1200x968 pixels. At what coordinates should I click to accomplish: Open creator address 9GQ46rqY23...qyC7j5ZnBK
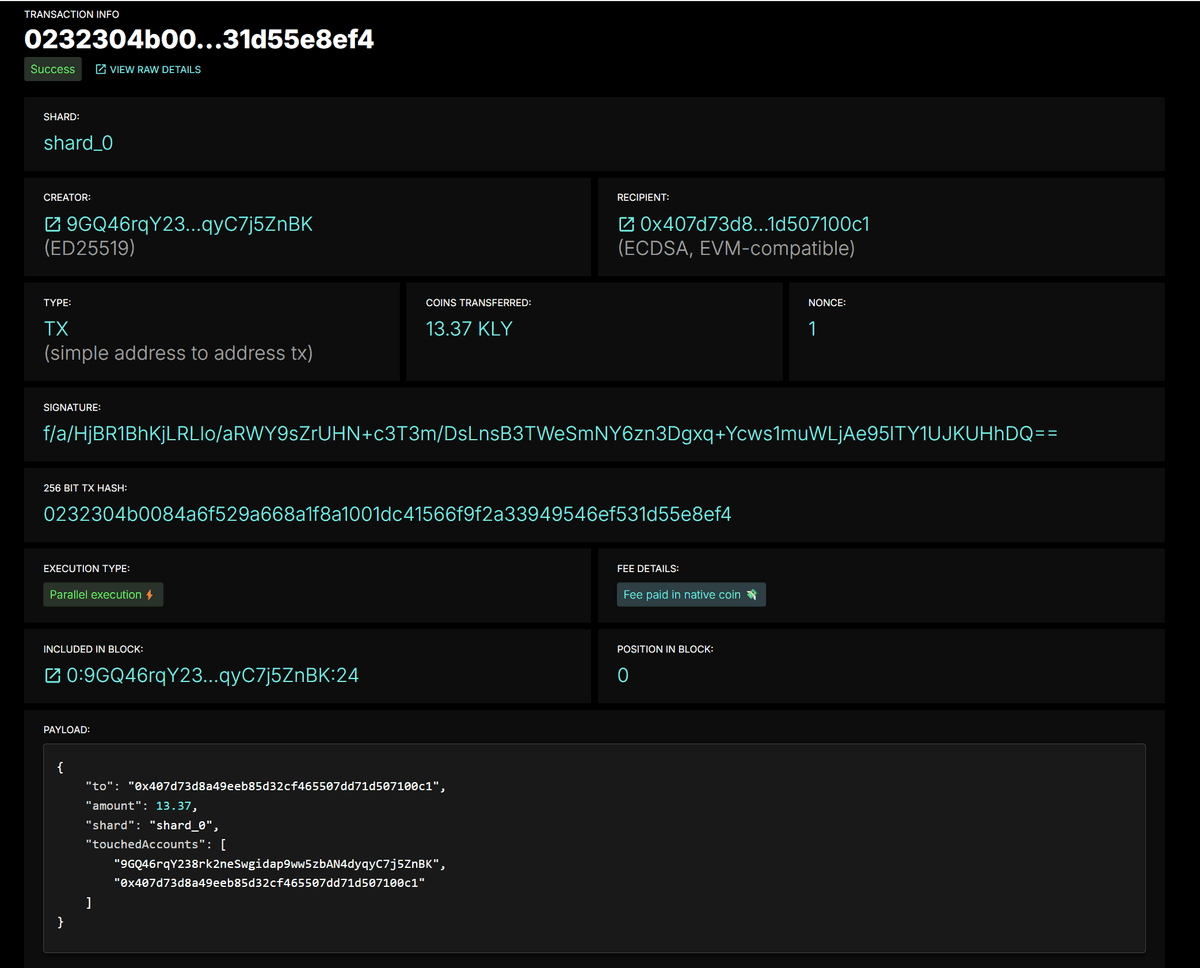(x=189, y=225)
